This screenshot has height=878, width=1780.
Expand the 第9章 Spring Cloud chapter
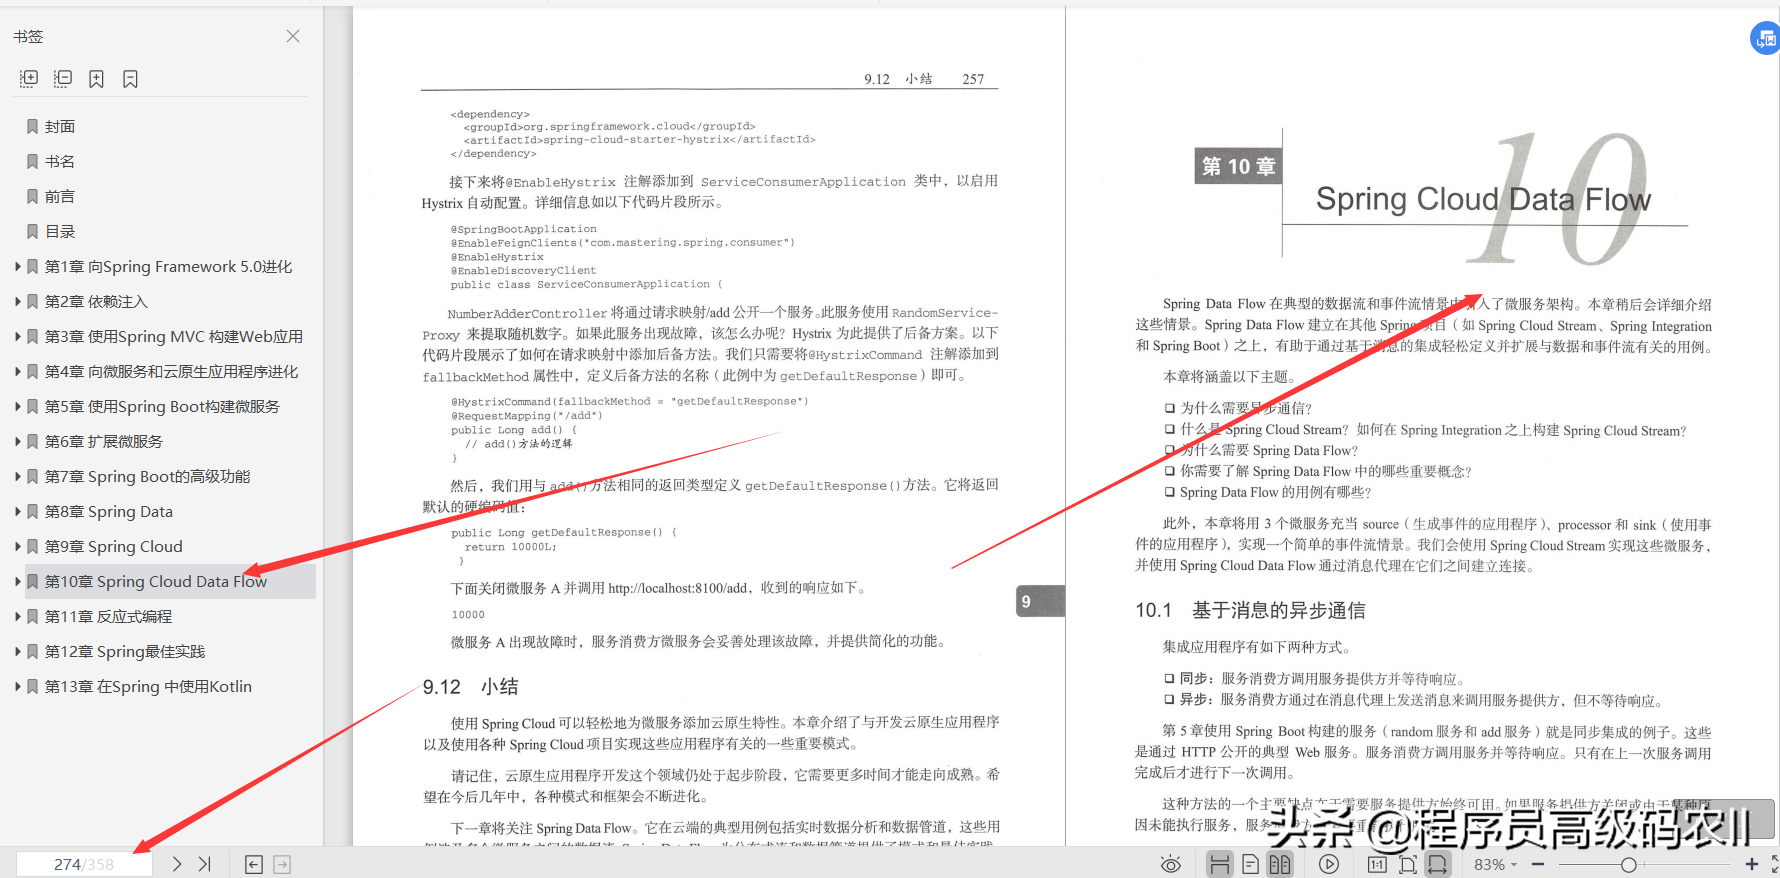pos(17,546)
